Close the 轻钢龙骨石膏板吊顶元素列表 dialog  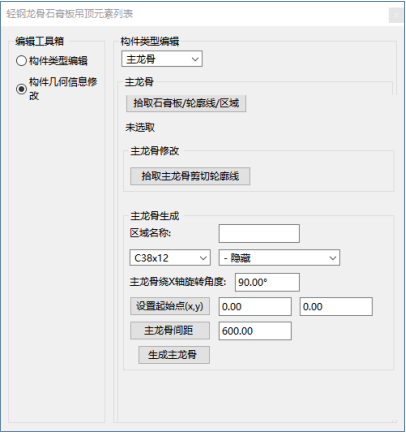pyautogui.click(x=396, y=15)
